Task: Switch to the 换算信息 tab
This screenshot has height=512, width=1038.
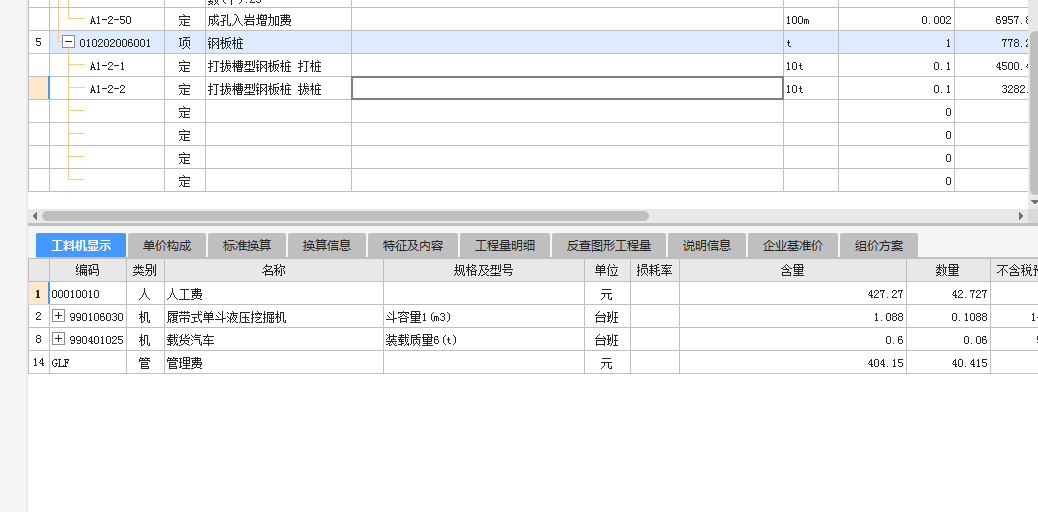Action: [x=327, y=246]
